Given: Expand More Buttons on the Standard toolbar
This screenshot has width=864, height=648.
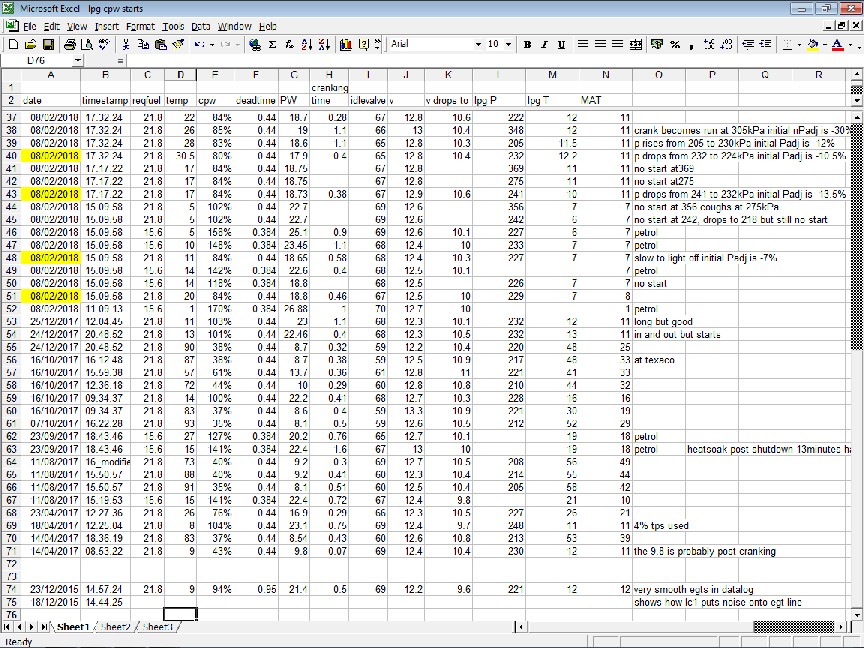Looking at the screenshot, I should pyautogui.click(x=377, y=45).
